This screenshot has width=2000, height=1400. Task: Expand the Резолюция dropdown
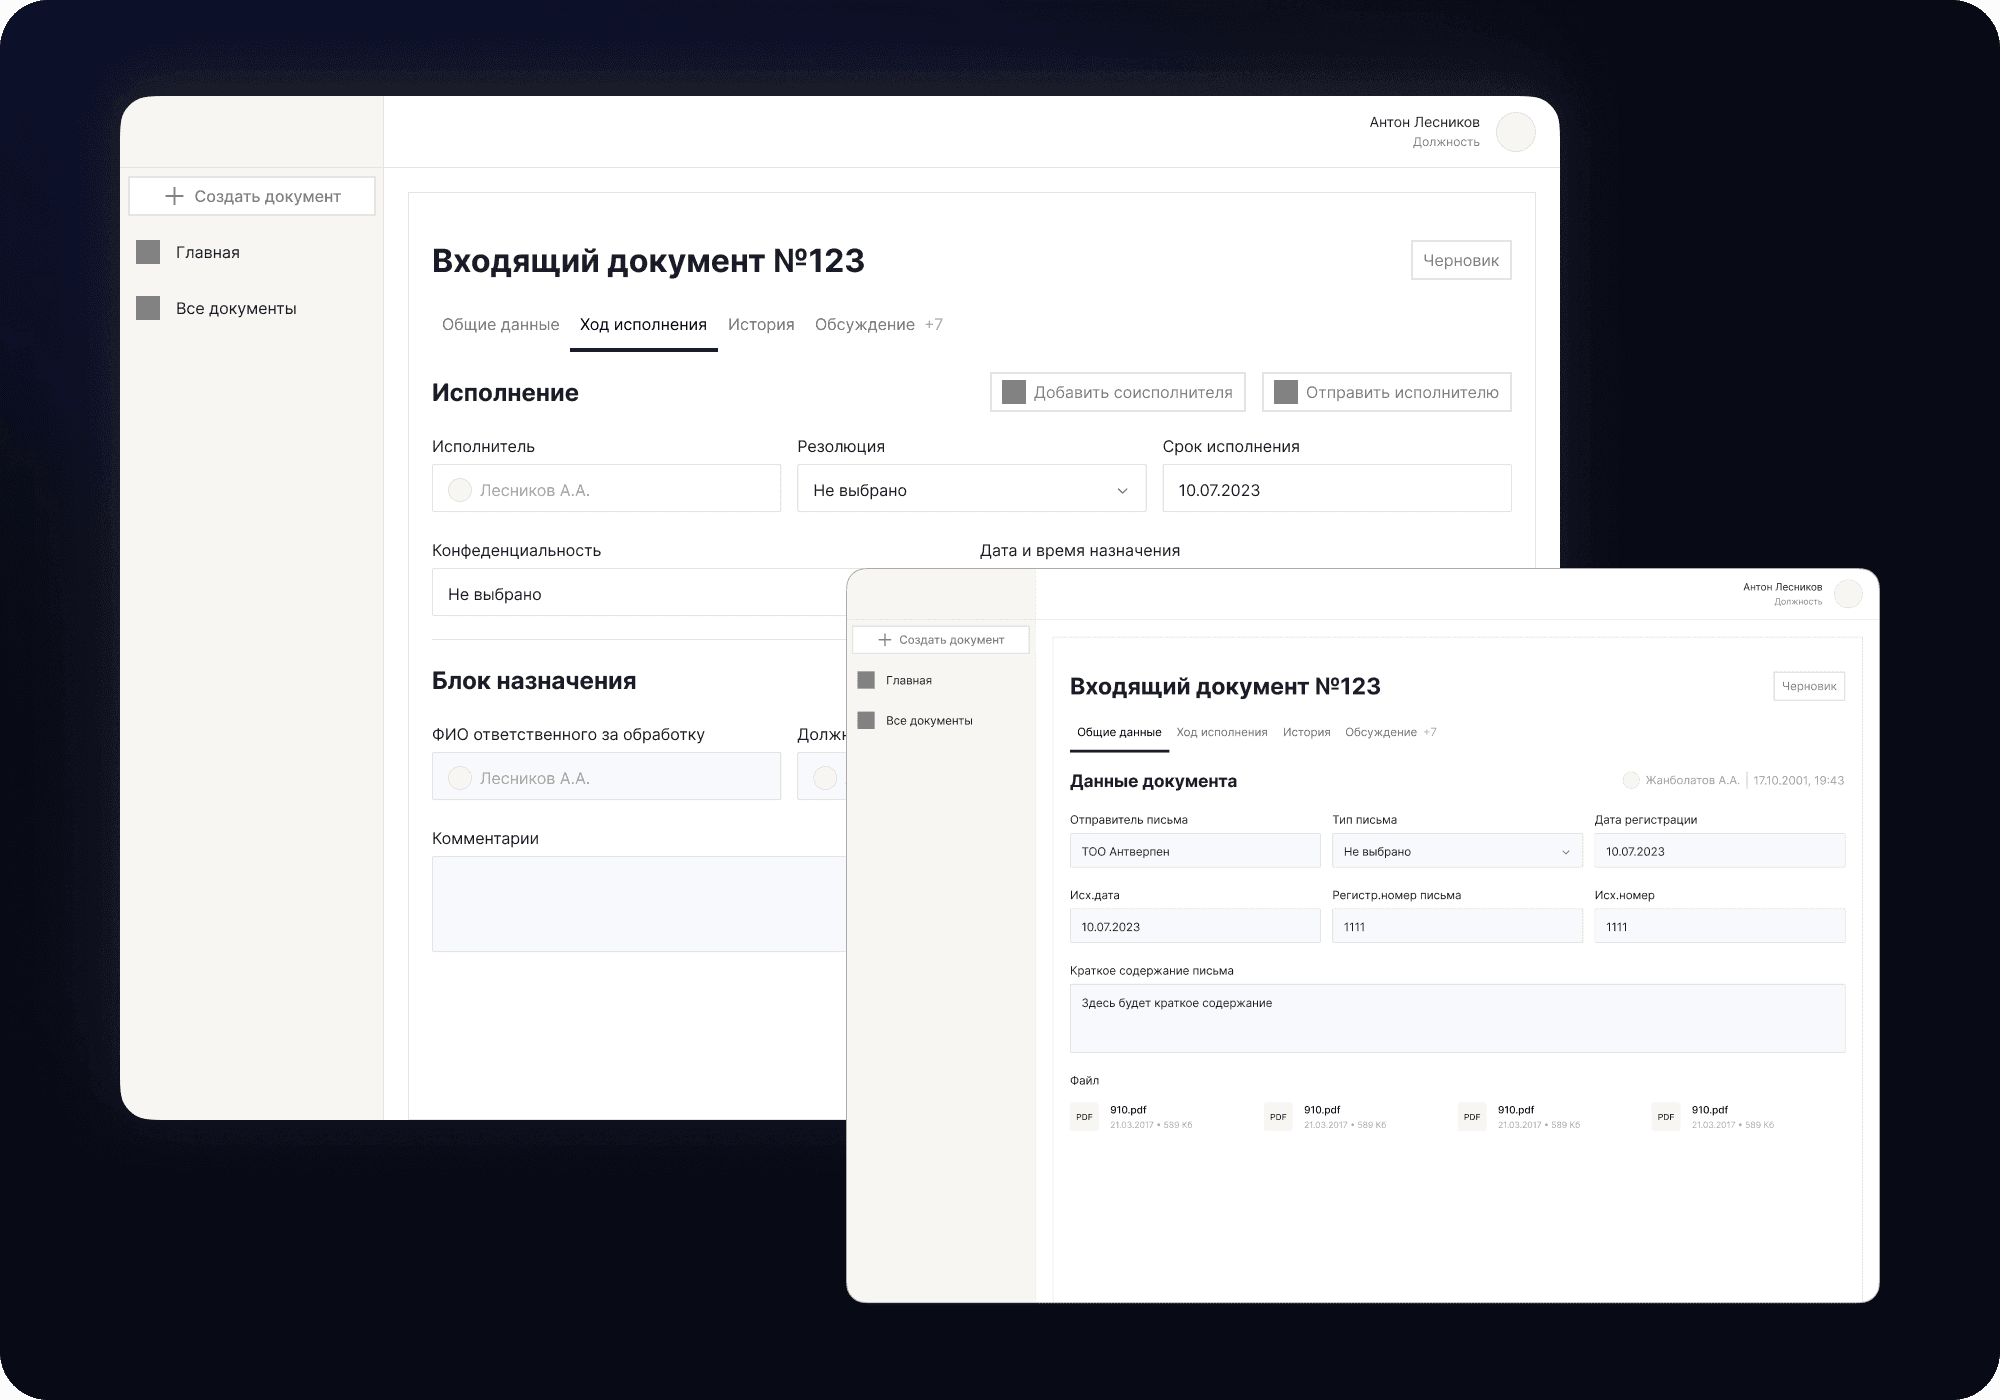pos(1122,490)
